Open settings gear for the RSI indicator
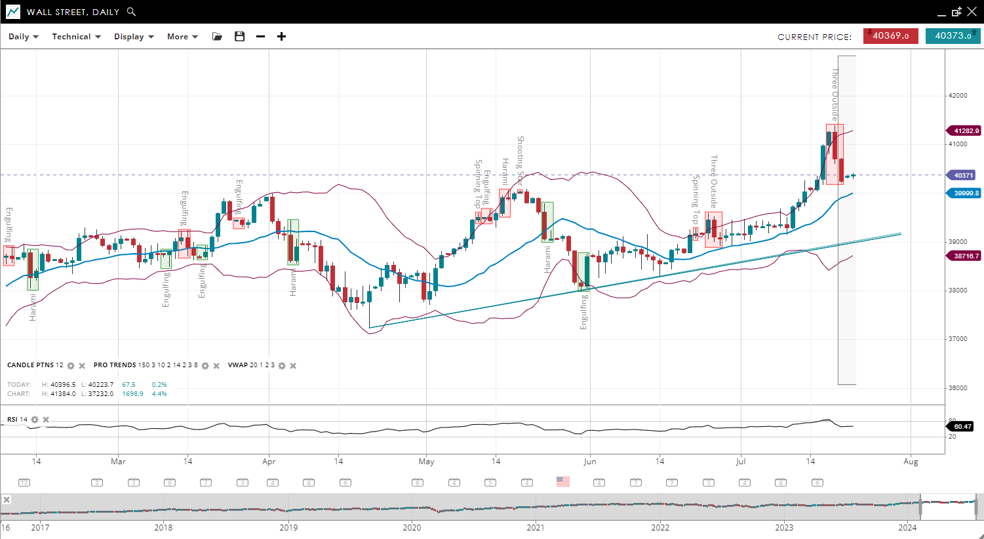This screenshot has width=984, height=539. (x=35, y=420)
